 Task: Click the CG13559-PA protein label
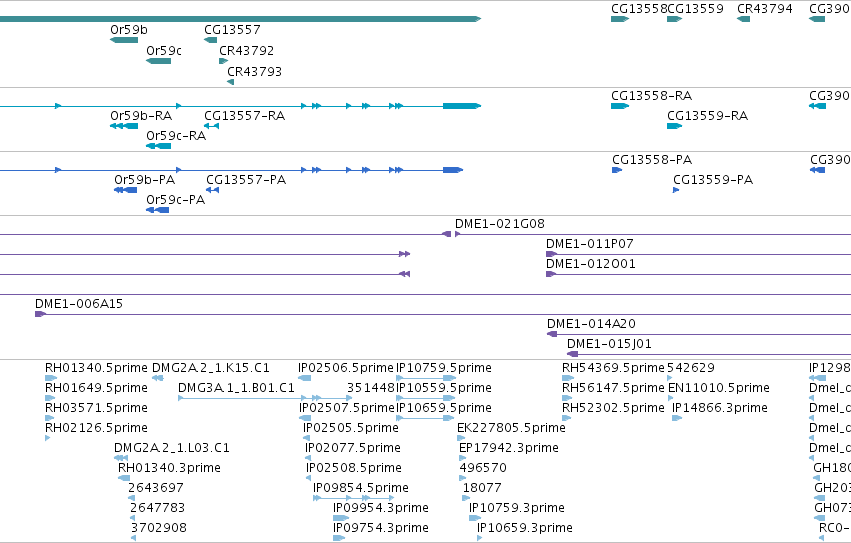coord(713,180)
